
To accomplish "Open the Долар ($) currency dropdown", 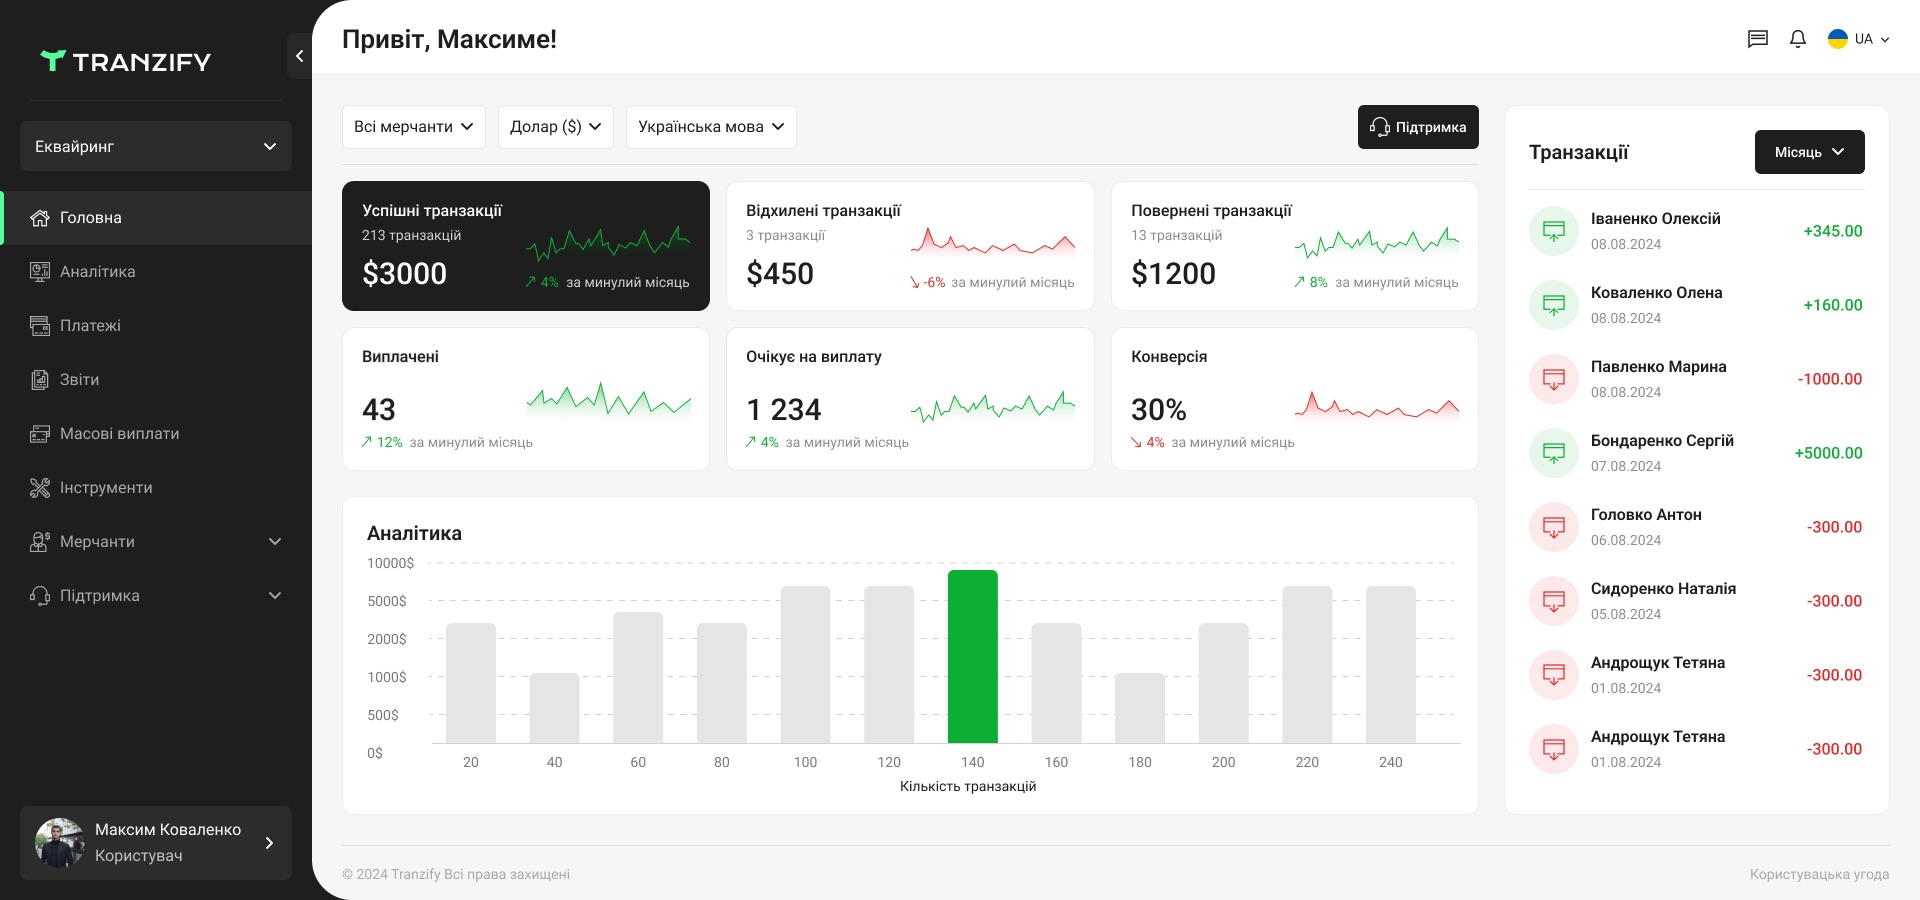I will (x=556, y=127).
